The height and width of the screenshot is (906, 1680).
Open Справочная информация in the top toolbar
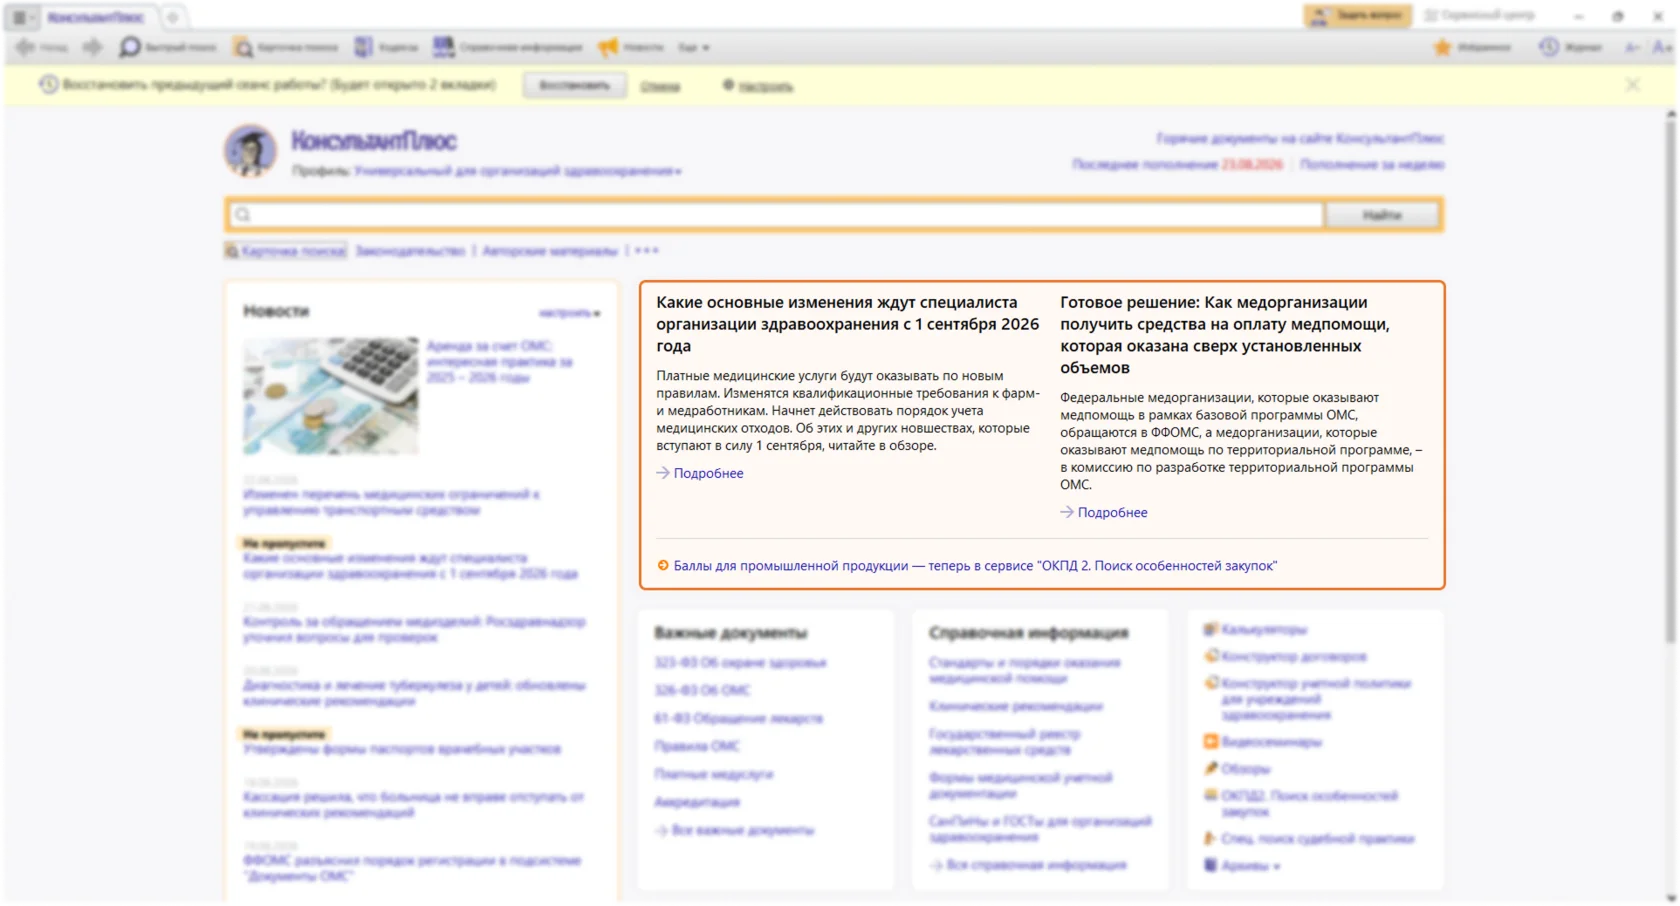[x=507, y=47]
